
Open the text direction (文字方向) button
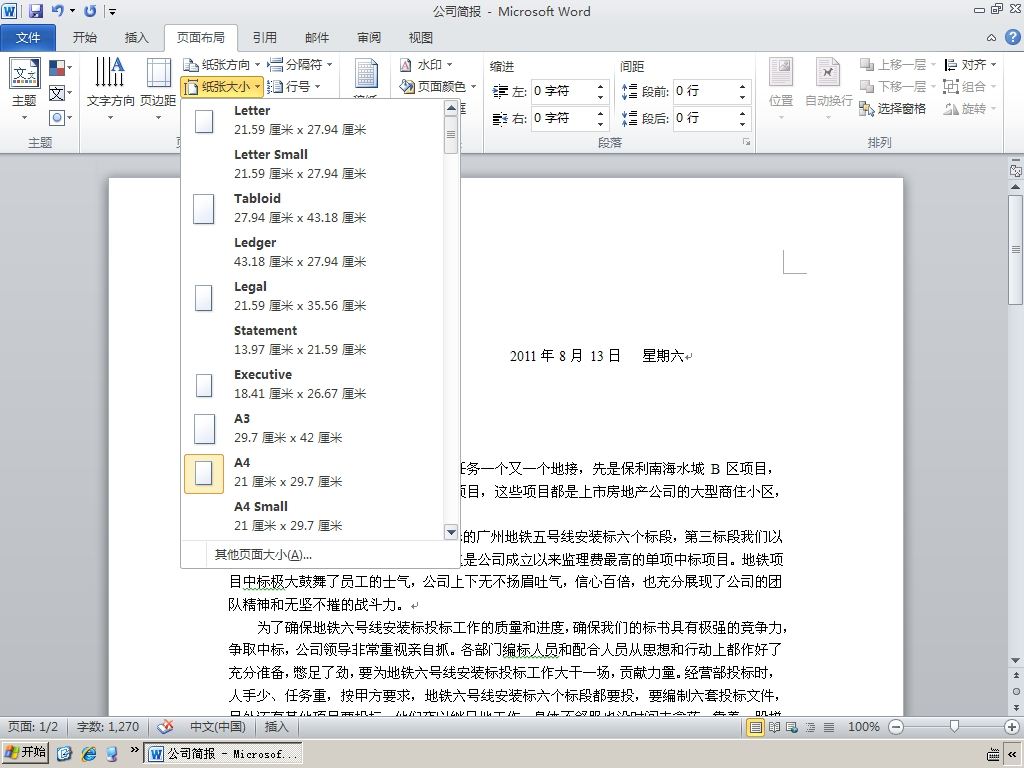[110, 89]
